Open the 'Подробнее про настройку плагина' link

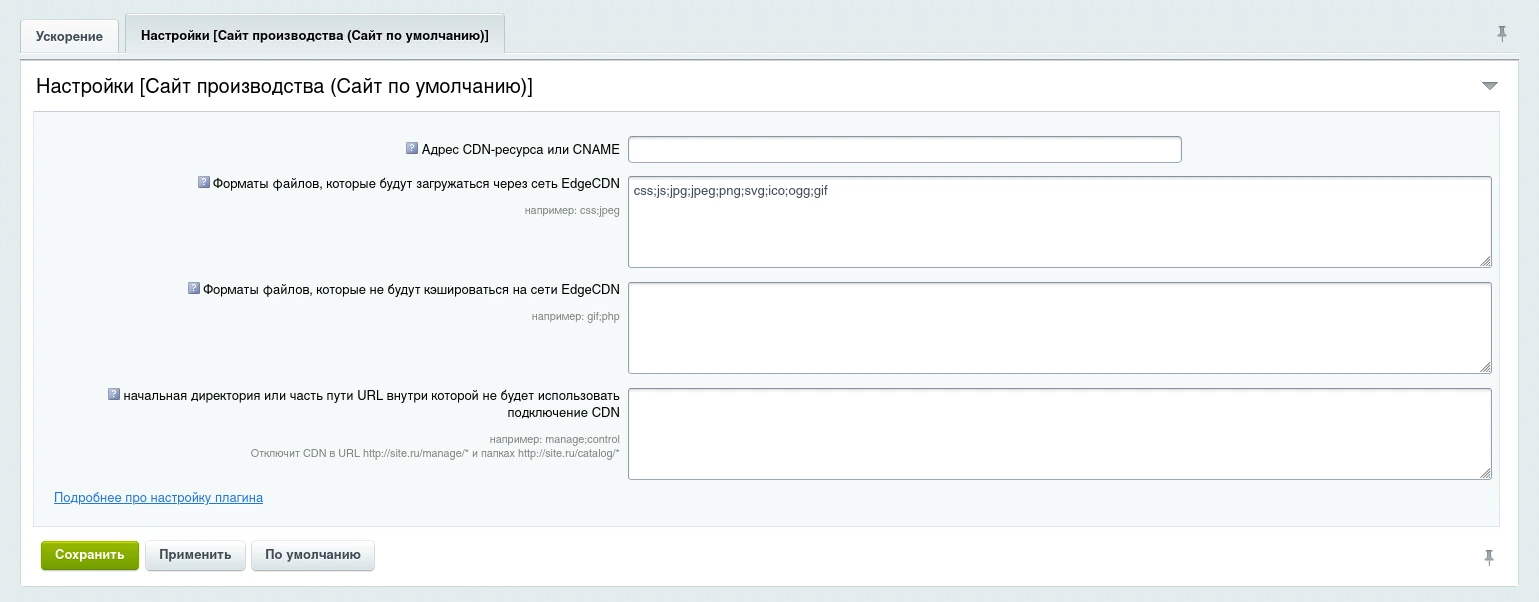158,497
